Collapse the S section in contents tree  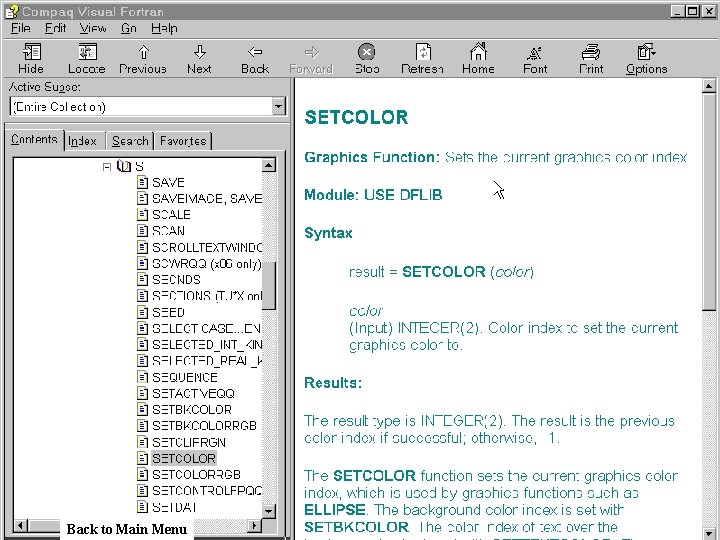pyautogui.click(x=107, y=167)
